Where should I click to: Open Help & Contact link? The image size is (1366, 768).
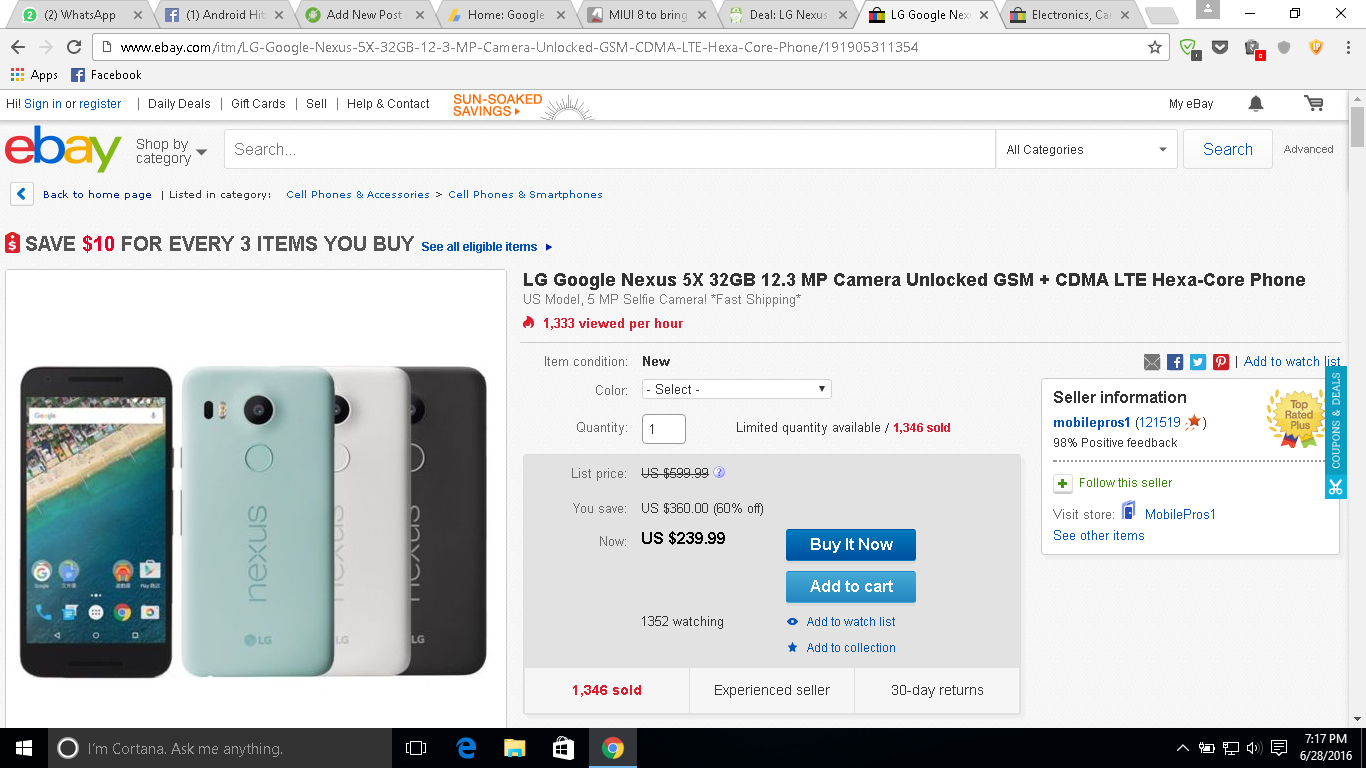click(x=388, y=104)
